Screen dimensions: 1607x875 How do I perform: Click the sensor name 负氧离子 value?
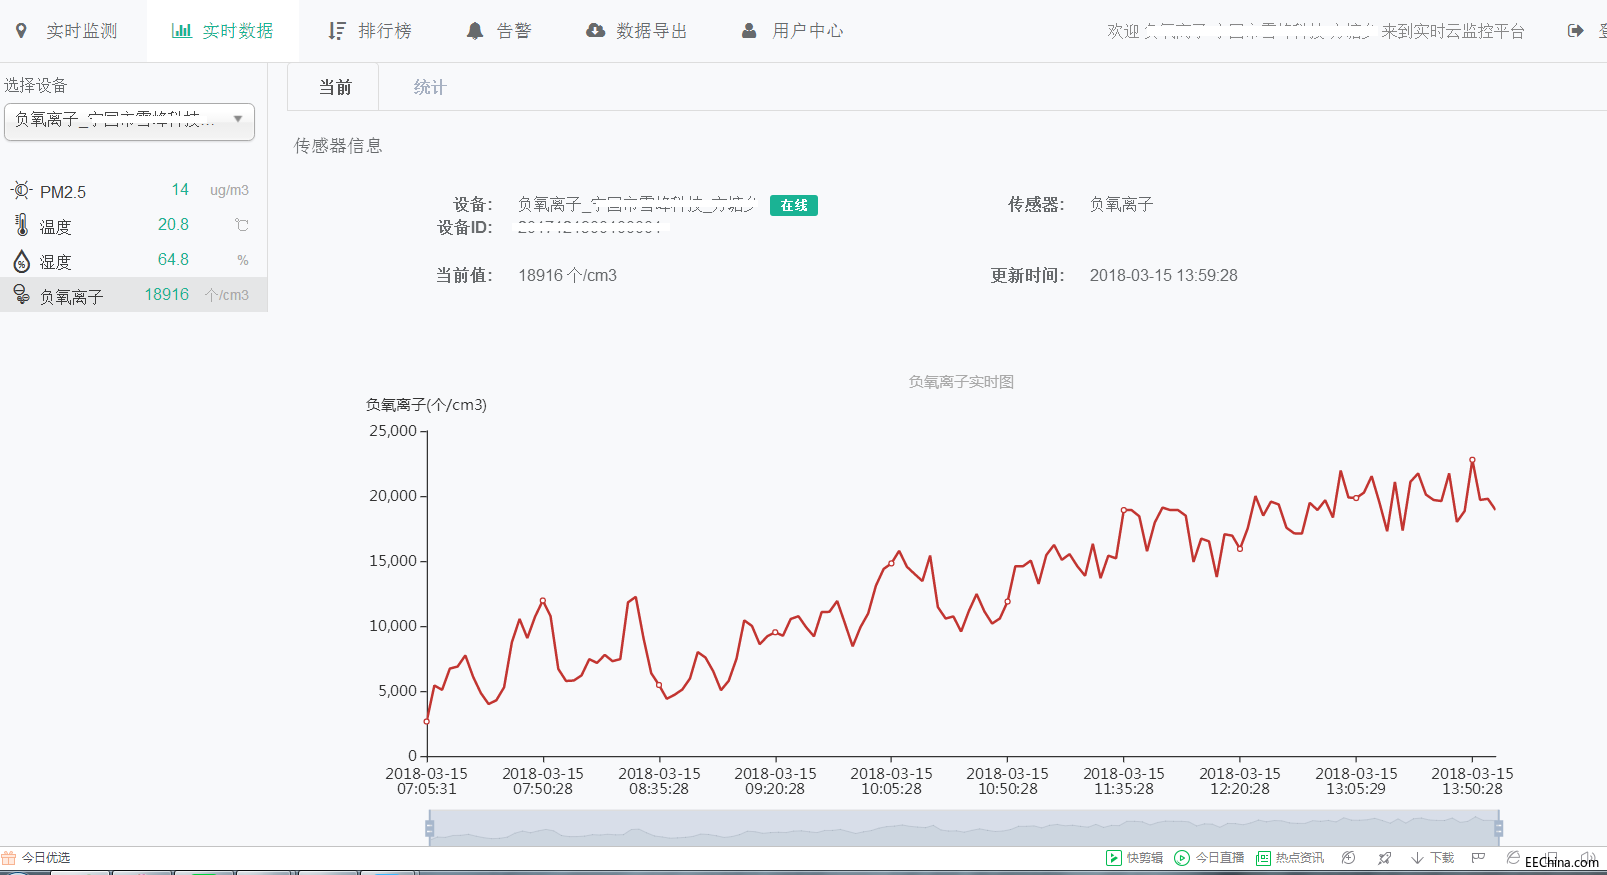1121,204
